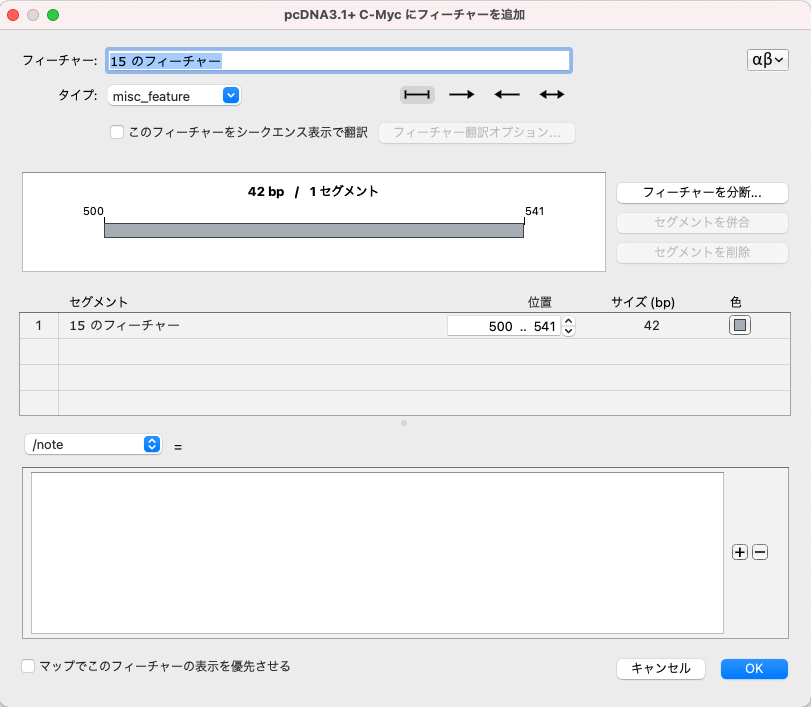This screenshot has width=811, height=707.
Task: Open the αβ display options dropdown
Action: pyautogui.click(x=769, y=60)
